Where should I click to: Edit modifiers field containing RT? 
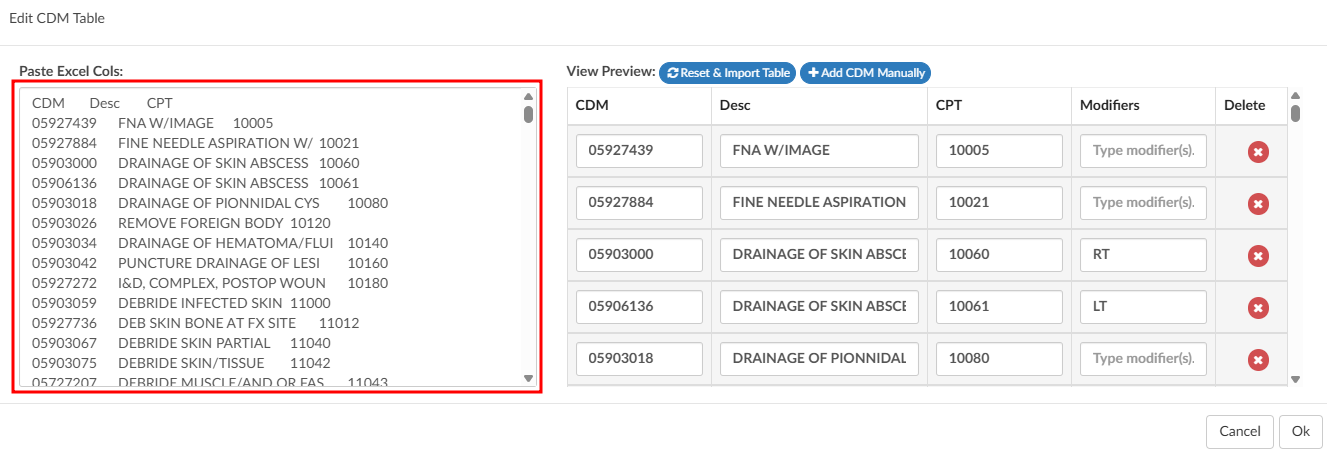click(x=1143, y=255)
